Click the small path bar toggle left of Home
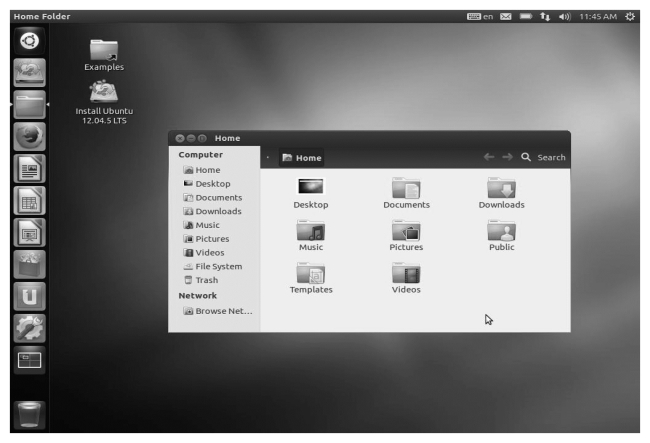This screenshot has height=443, width=650. tap(268, 157)
